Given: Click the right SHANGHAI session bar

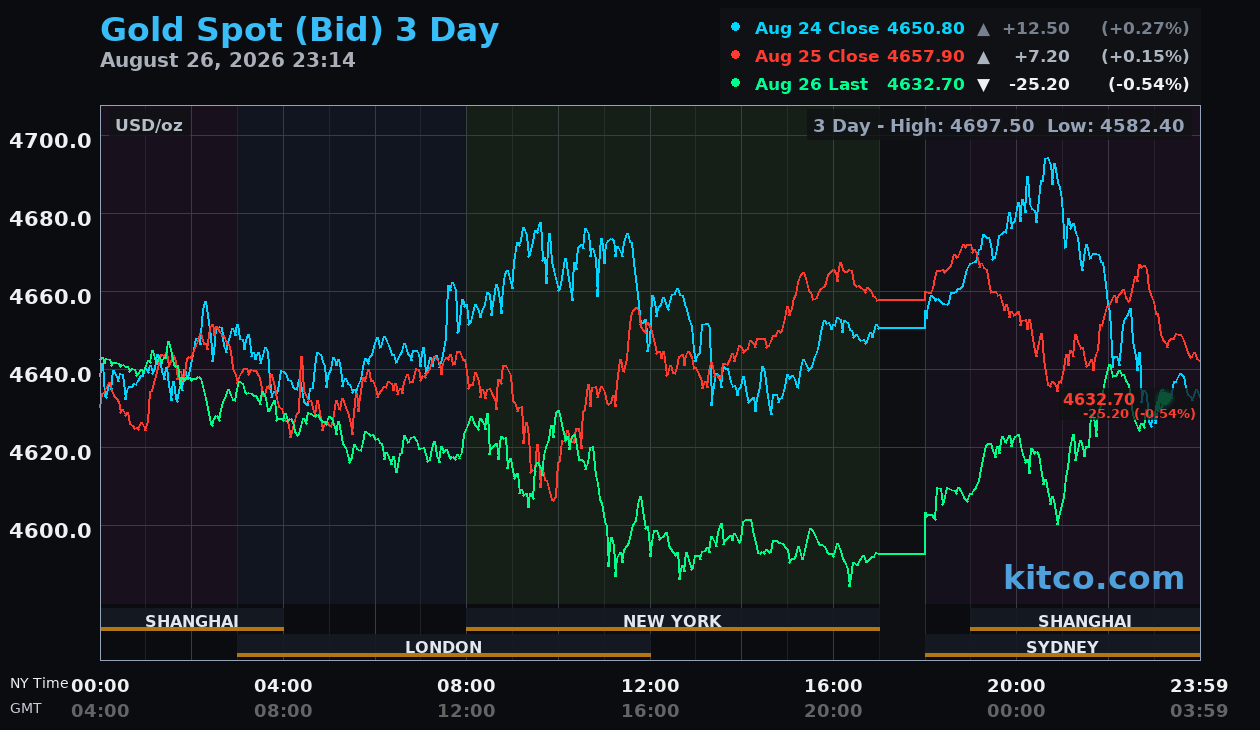Looking at the screenshot, I should pyautogui.click(x=1085, y=620).
